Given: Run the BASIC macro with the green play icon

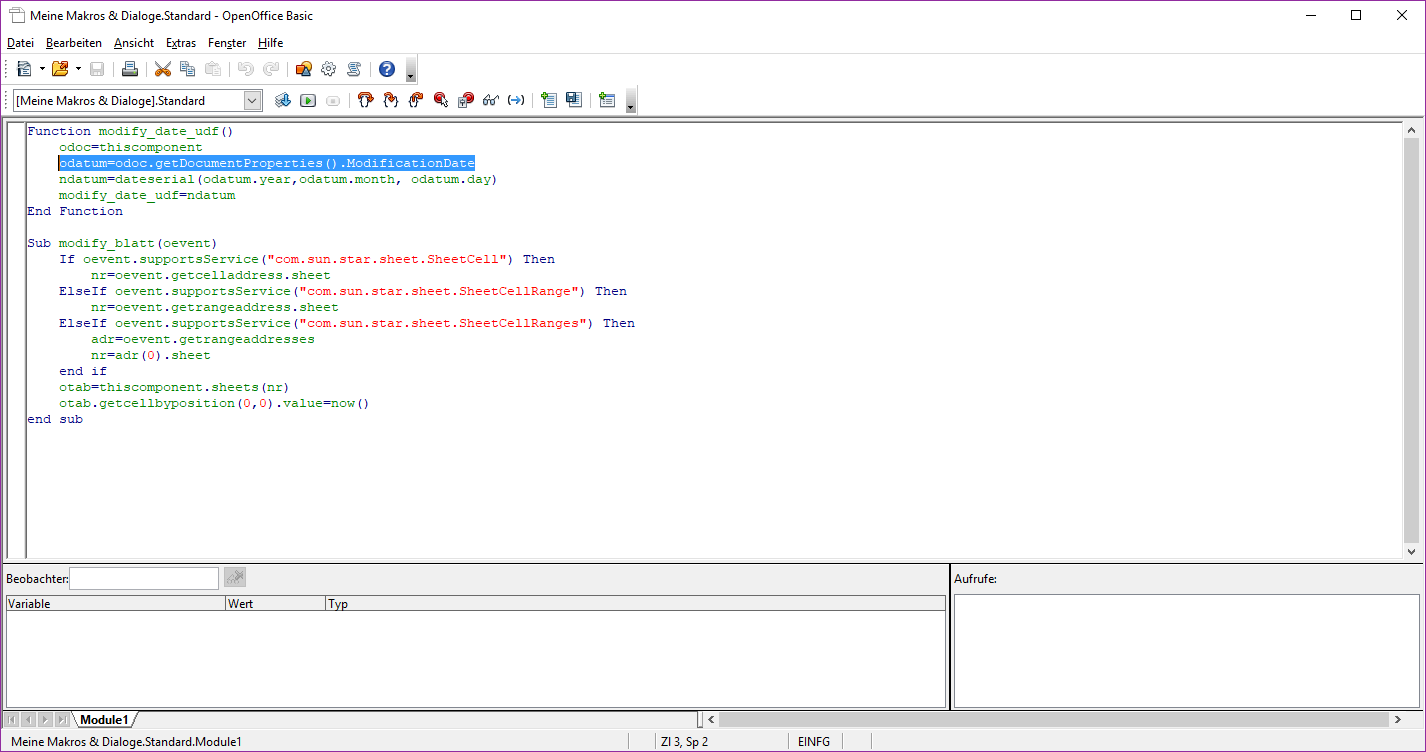Looking at the screenshot, I should (x=308, y=100).
